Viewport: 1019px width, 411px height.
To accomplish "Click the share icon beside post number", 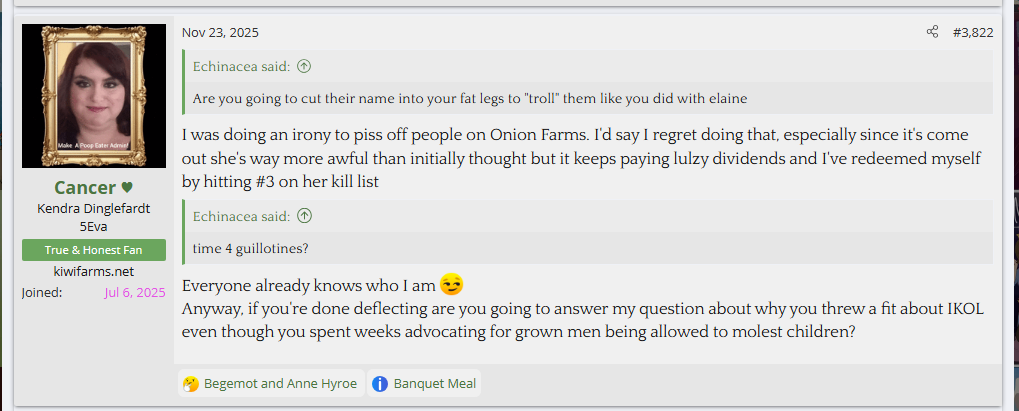I will (x=932, y=32).
